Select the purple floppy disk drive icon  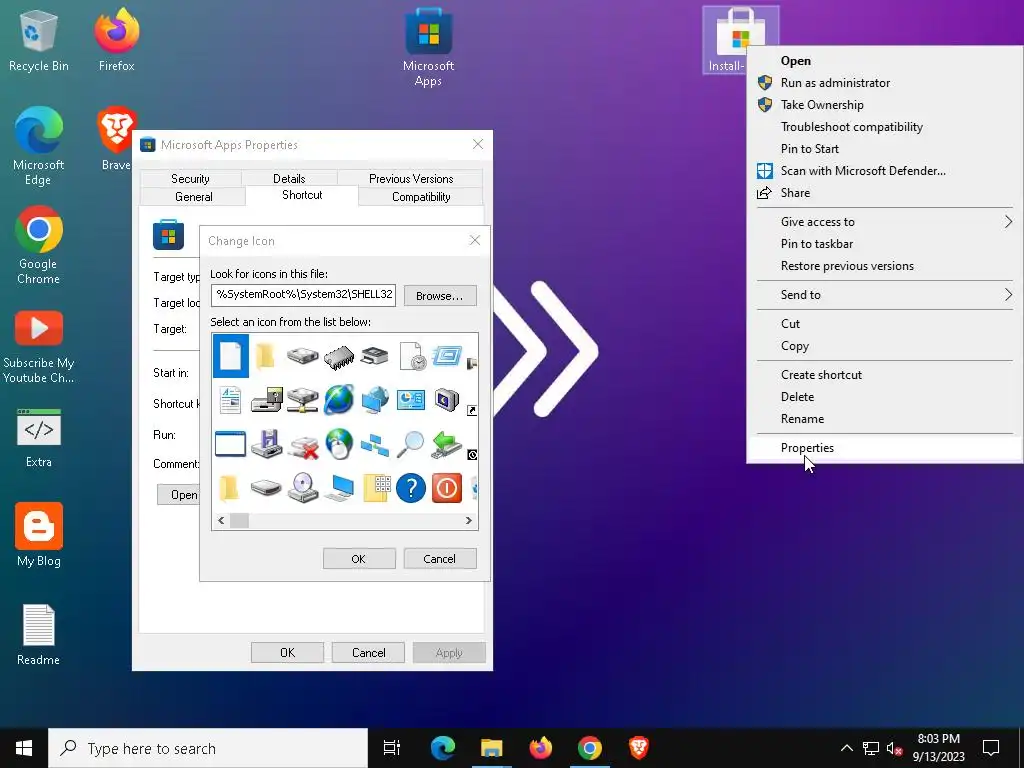pos(266,444)
